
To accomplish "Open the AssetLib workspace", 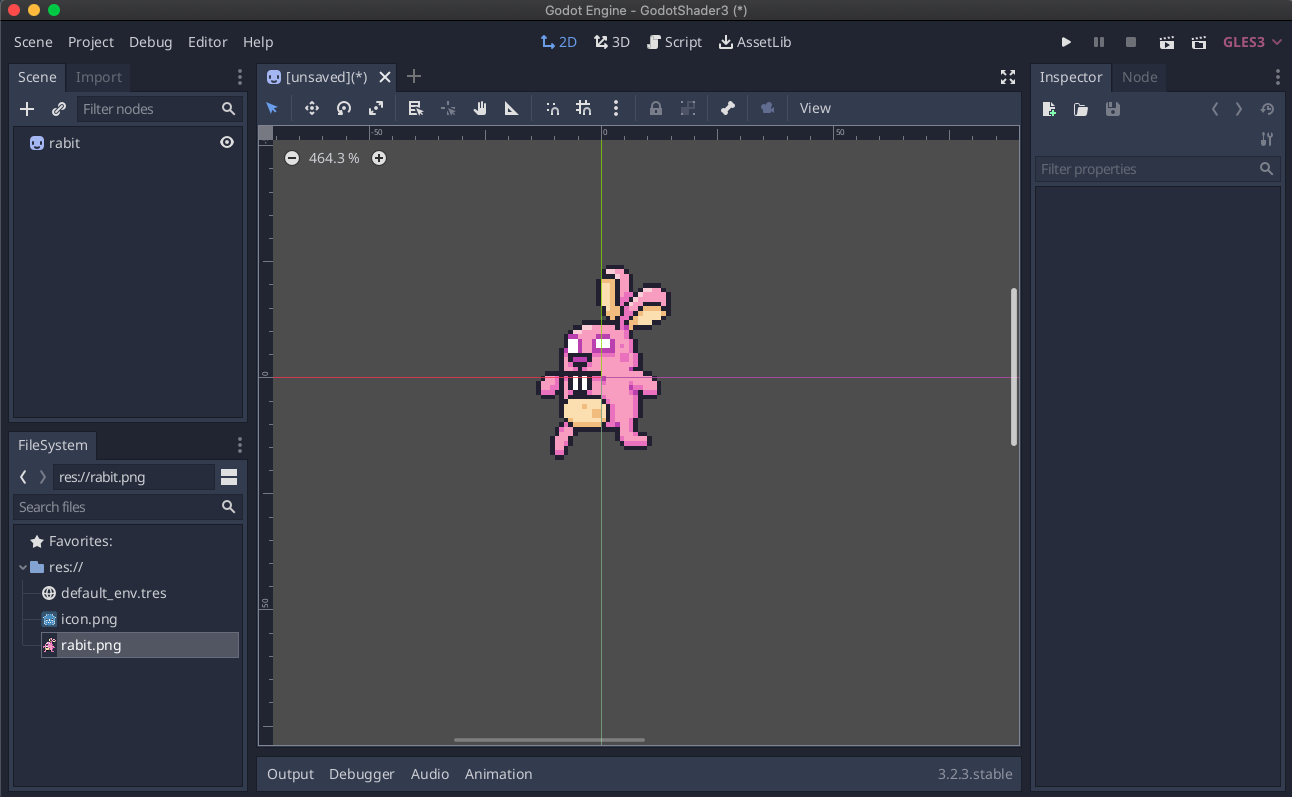I will tap(755, 42).
